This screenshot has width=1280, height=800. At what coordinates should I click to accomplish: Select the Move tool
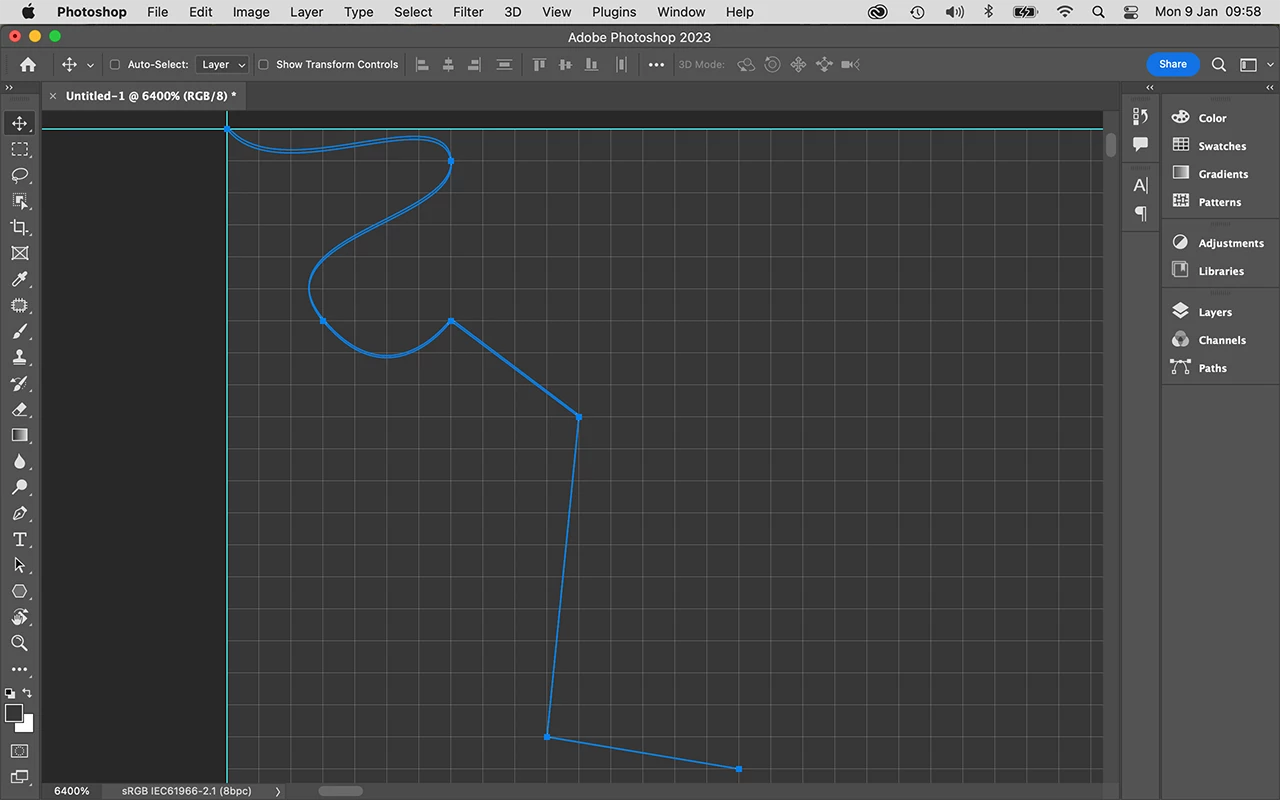tap(19, 123)
